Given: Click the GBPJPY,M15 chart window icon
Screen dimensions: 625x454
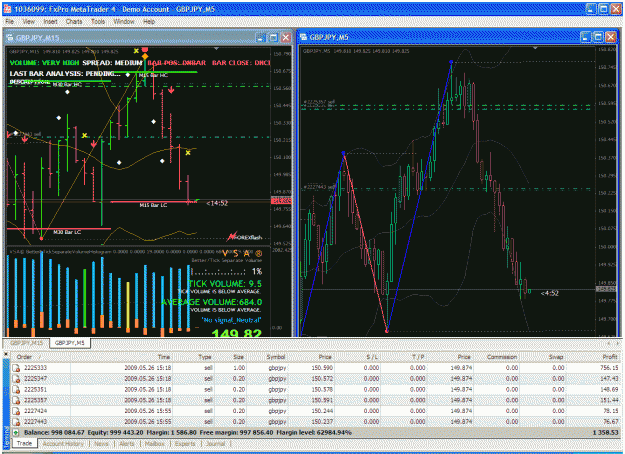Looking at the screenshot, I should [x=10, y=38].
